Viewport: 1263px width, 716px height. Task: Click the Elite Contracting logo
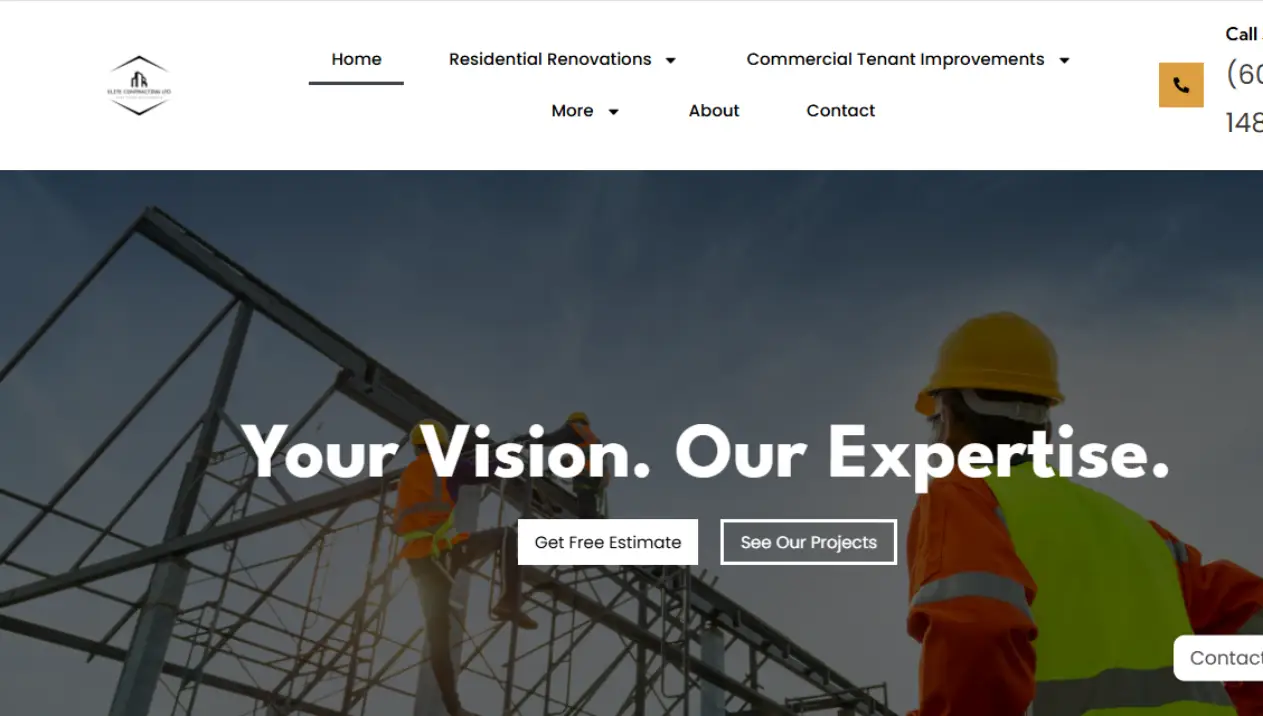click(139, 85)
